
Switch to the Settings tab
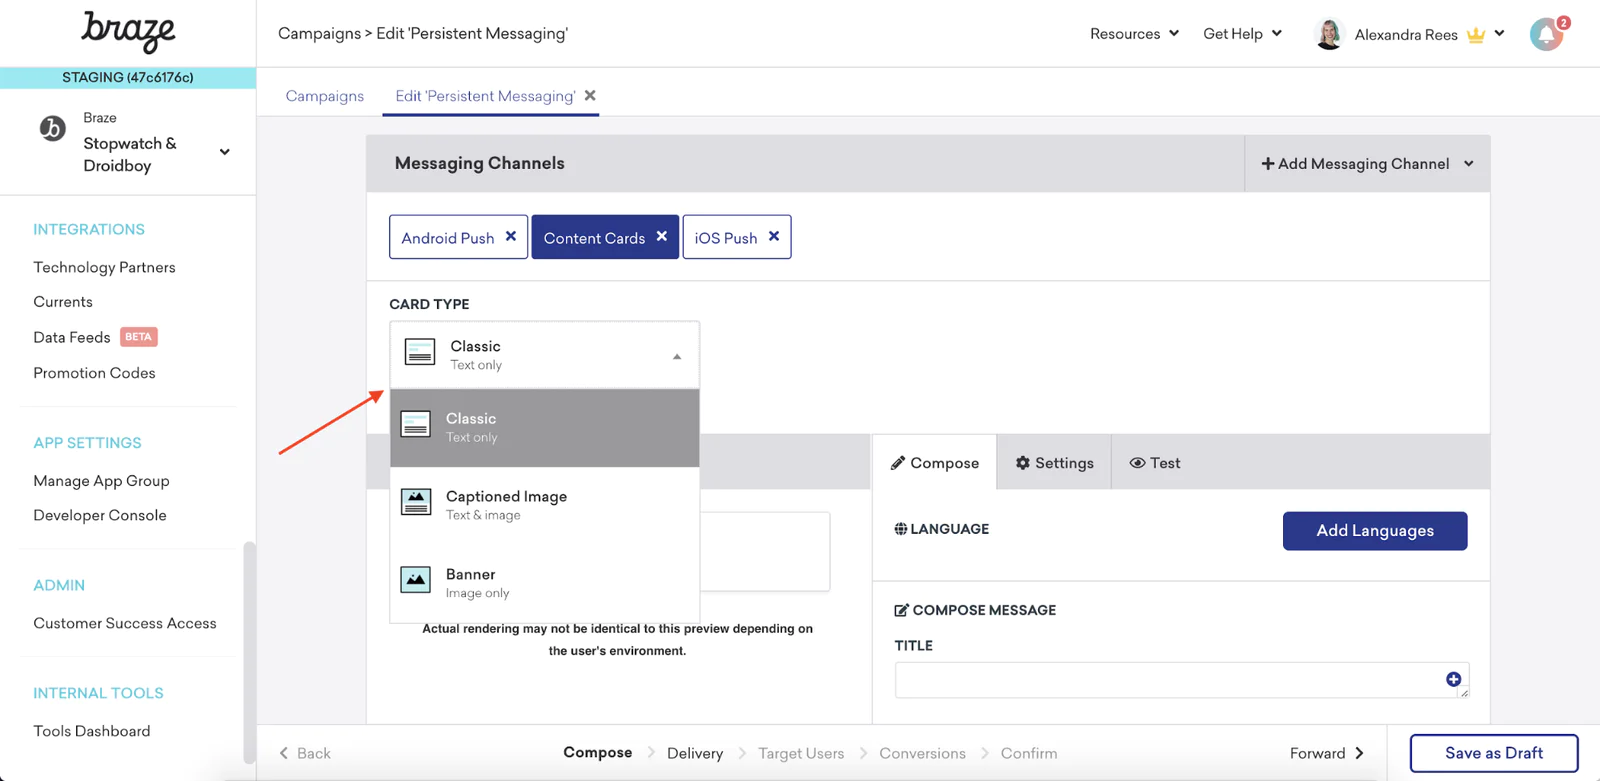tap(1054, 463)
